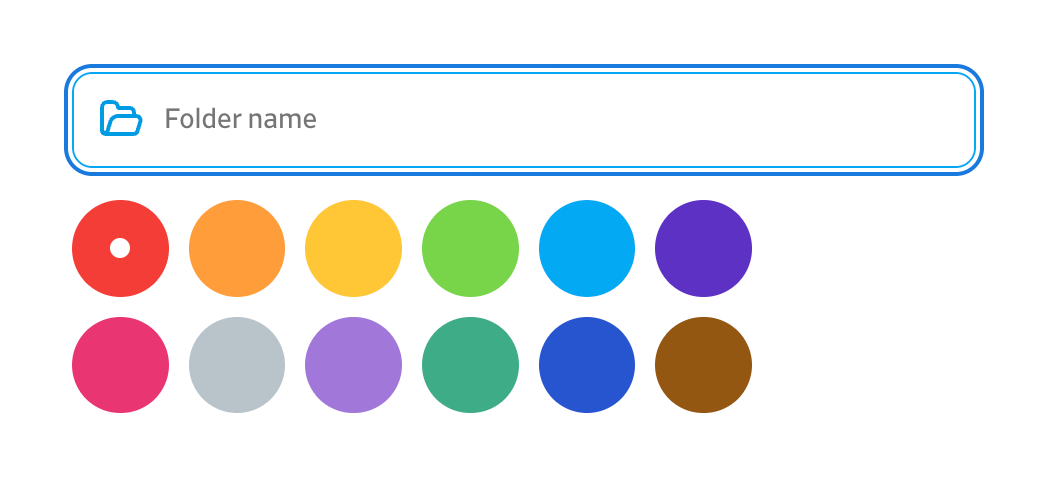1048x477 pixels.
Task: Select the light green swatch
Action: (x=470, y=248)
